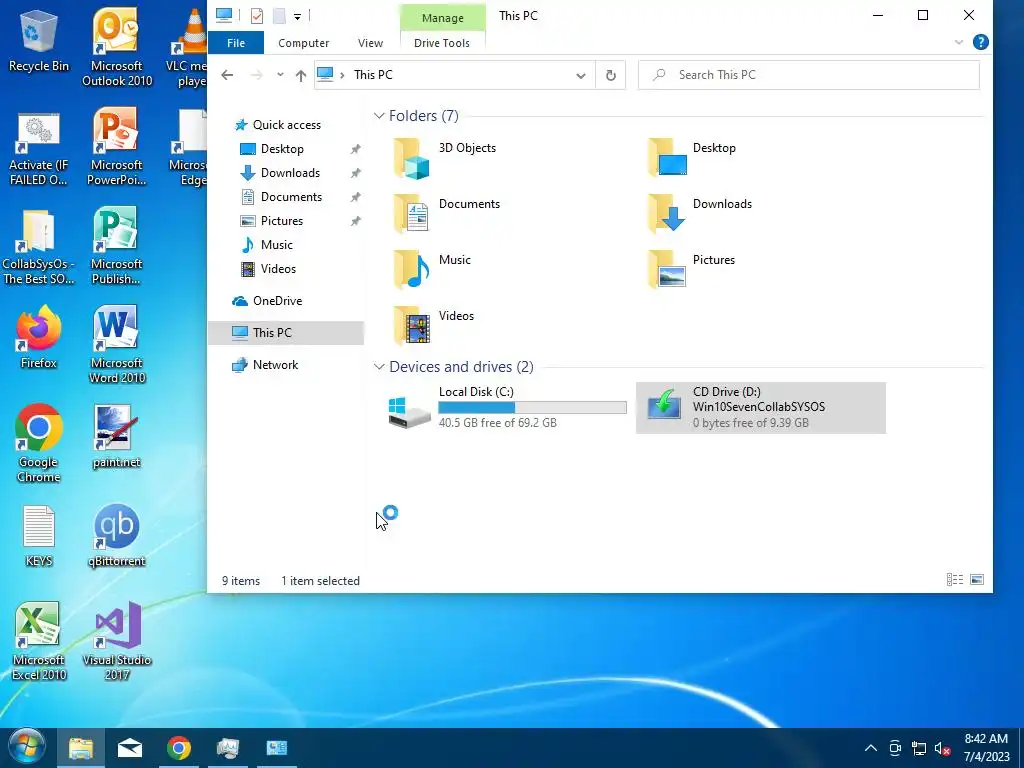Image resolution: width=1024 pixels, height=768 pixels.
Task: Open the Mail app on taskbar
Action: coord(130,748)
